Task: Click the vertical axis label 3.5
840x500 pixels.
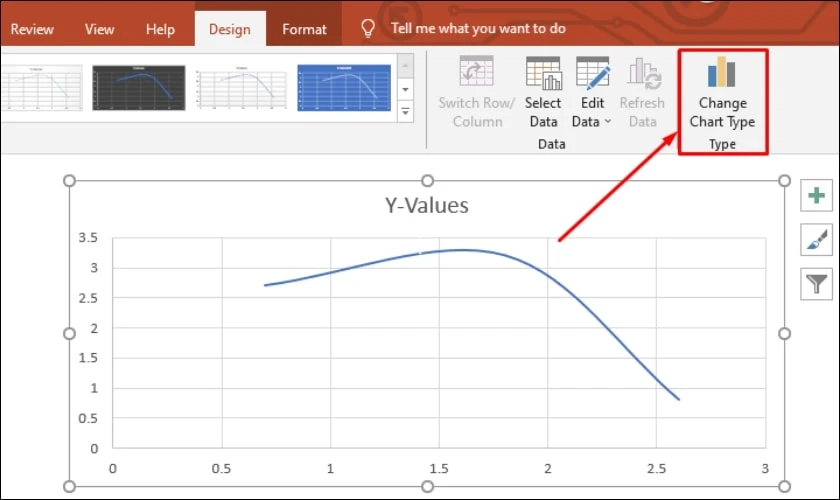Action: click(x=88, y=237)
